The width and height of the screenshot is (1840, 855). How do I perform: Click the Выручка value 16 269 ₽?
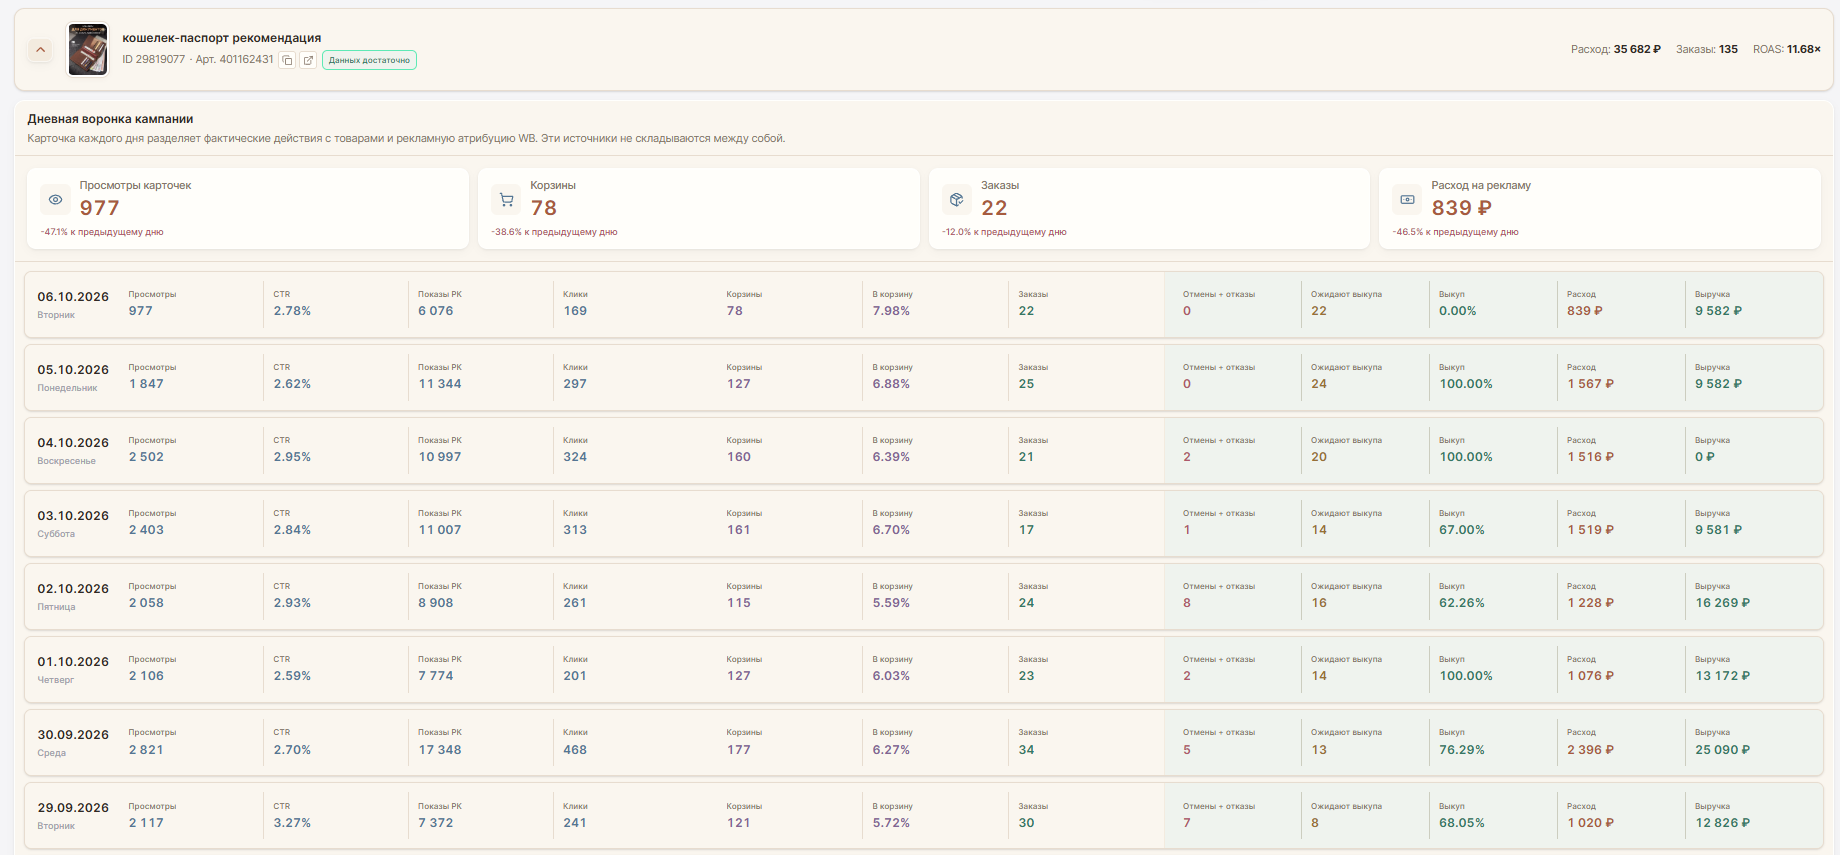(1723, 603)
